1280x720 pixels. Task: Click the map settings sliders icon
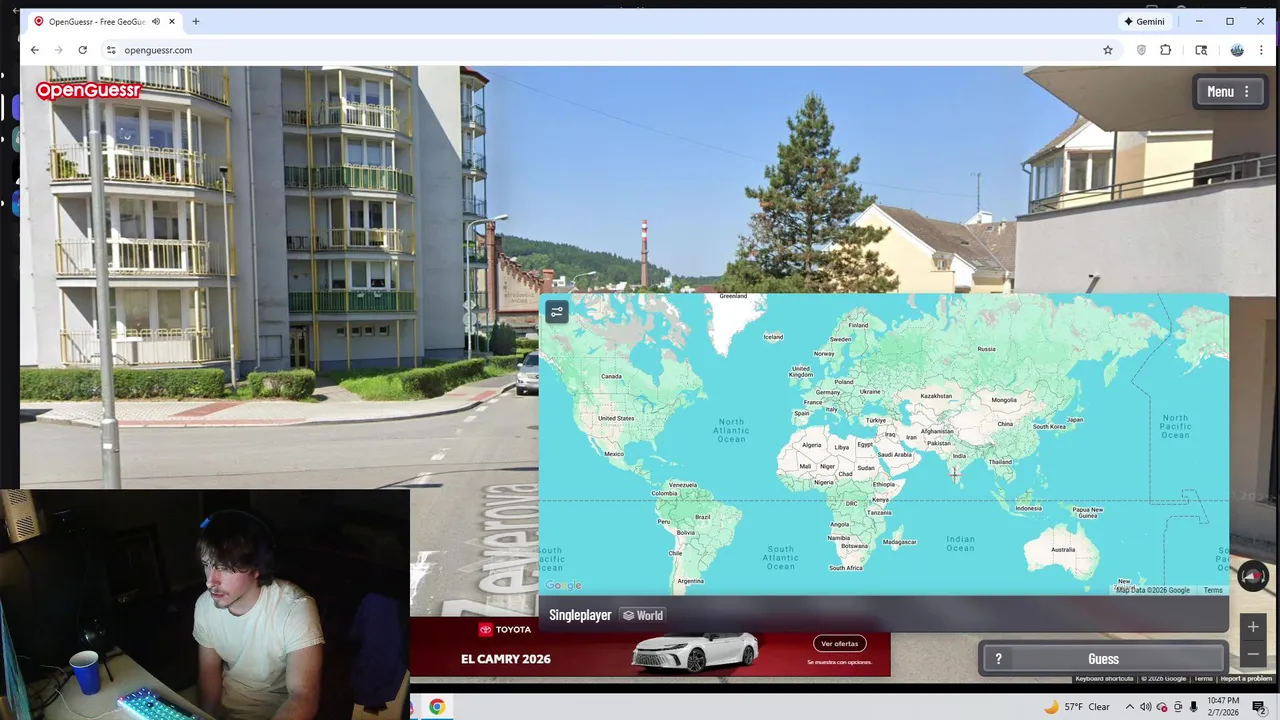(x=557, y=311)
